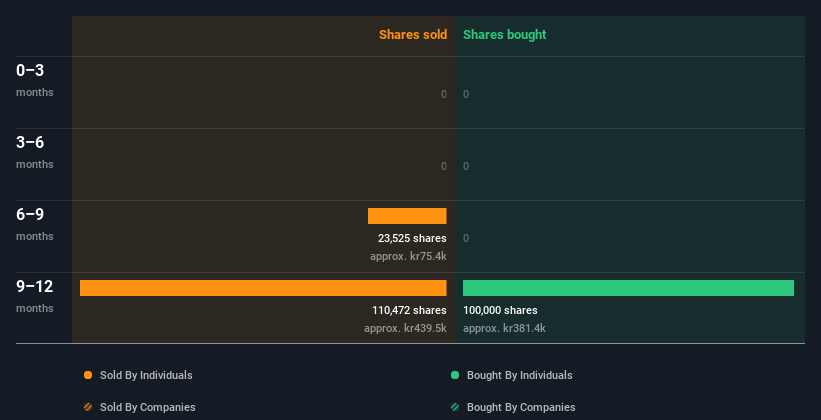Click the sold zero in 0–3 months row

pyautogui.click(x=444, y=94)
